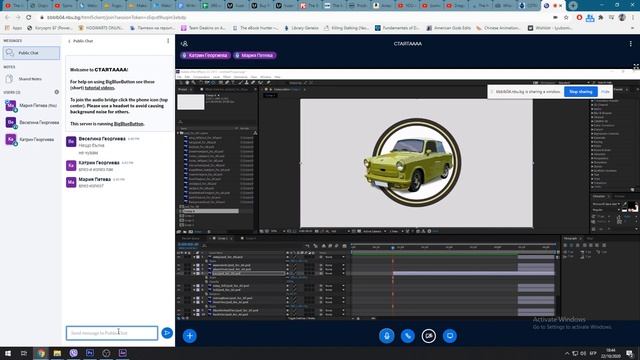Select the Rectangle shape tool

click(x=220, y=83)
